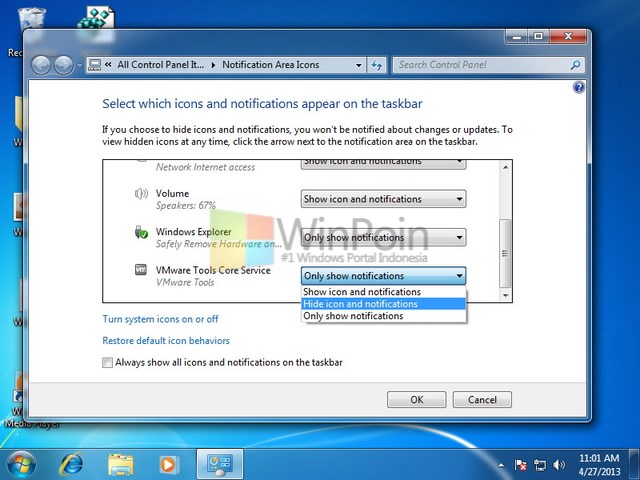
Task: Enable Always show all icons checkbox
Action: point(108,363)
